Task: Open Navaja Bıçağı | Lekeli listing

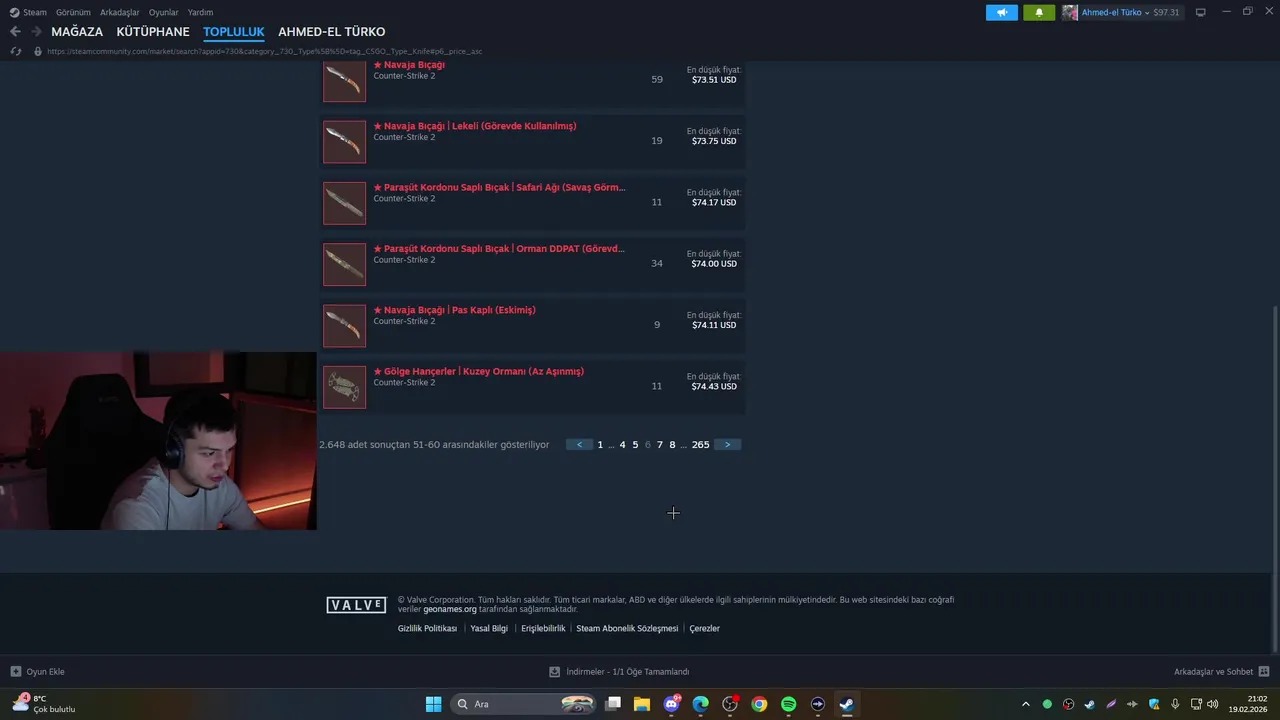Action: [x=533, y=141]
